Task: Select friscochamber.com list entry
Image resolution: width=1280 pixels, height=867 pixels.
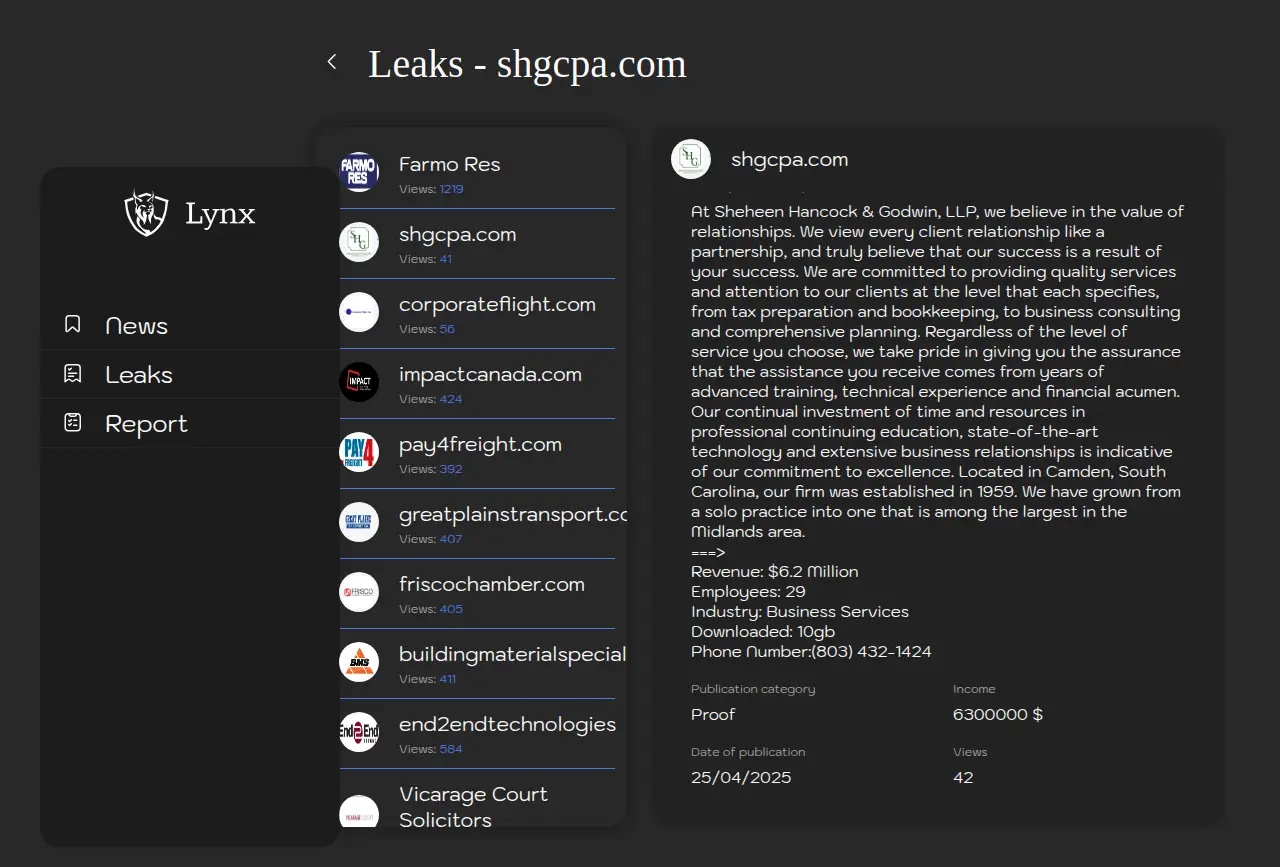Action: [x=491, y=585]
